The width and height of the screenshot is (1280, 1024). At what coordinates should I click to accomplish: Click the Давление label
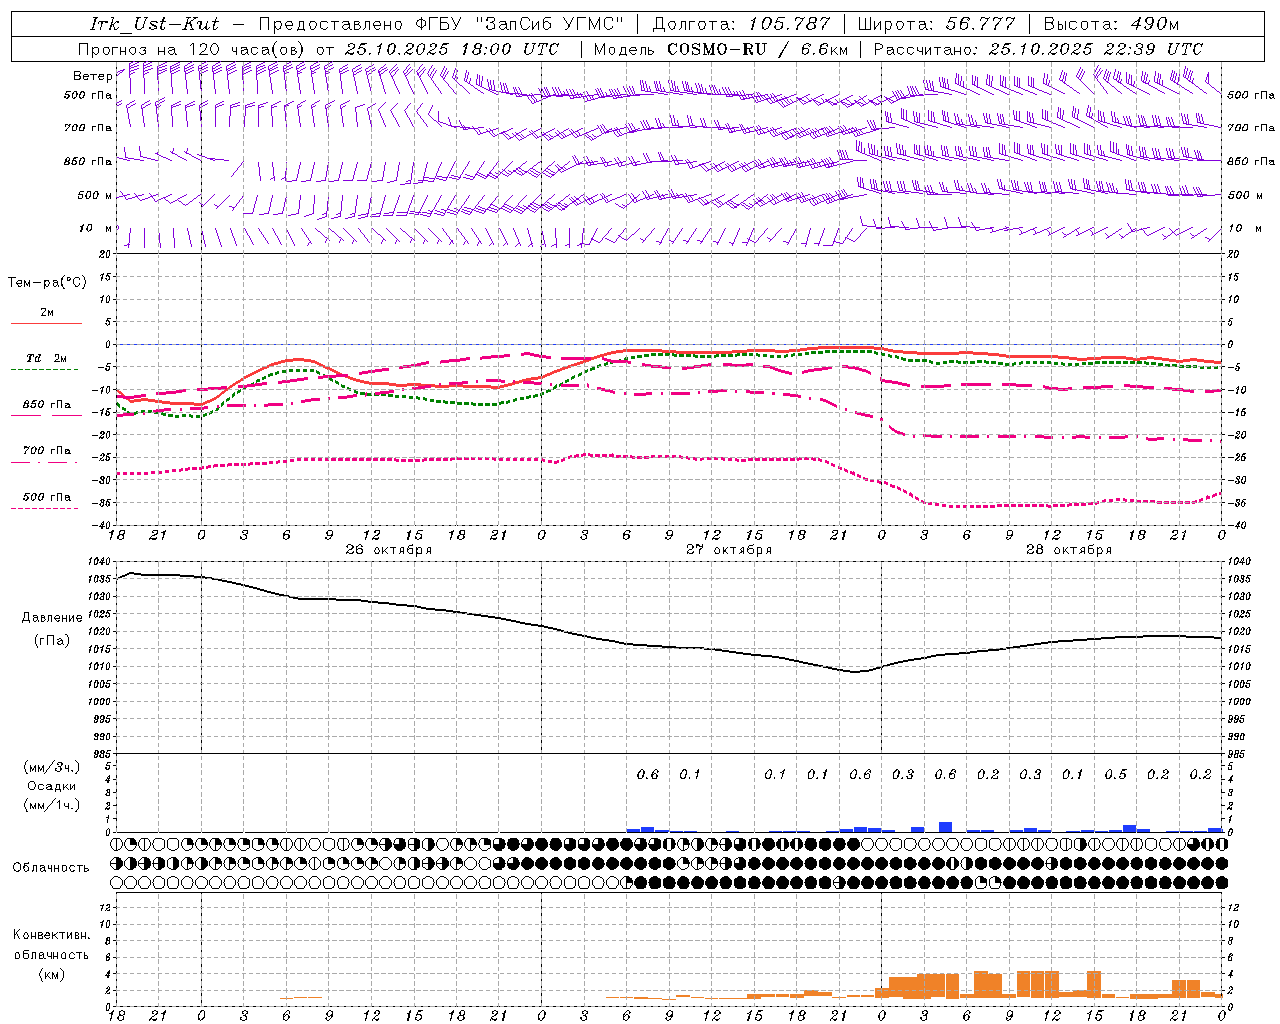52,618
